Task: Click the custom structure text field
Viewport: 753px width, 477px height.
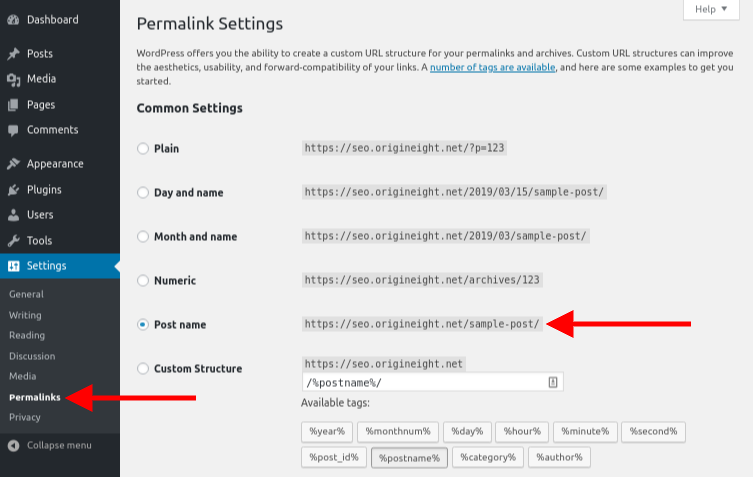Action: [x=432, y=382]
